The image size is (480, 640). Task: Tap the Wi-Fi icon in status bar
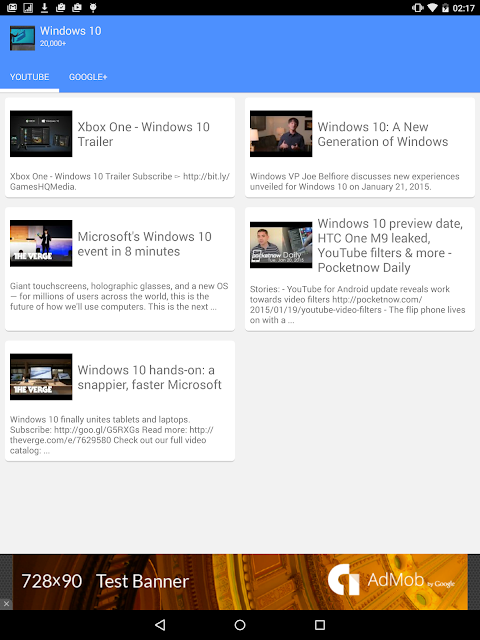click(x=432, y=7)
